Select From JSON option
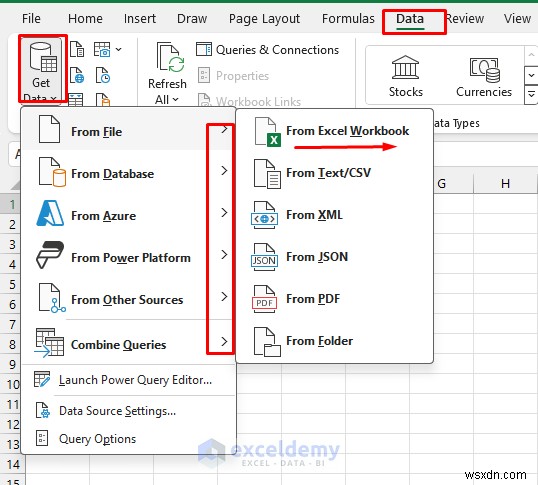The image size is (538, 485). 335,257
